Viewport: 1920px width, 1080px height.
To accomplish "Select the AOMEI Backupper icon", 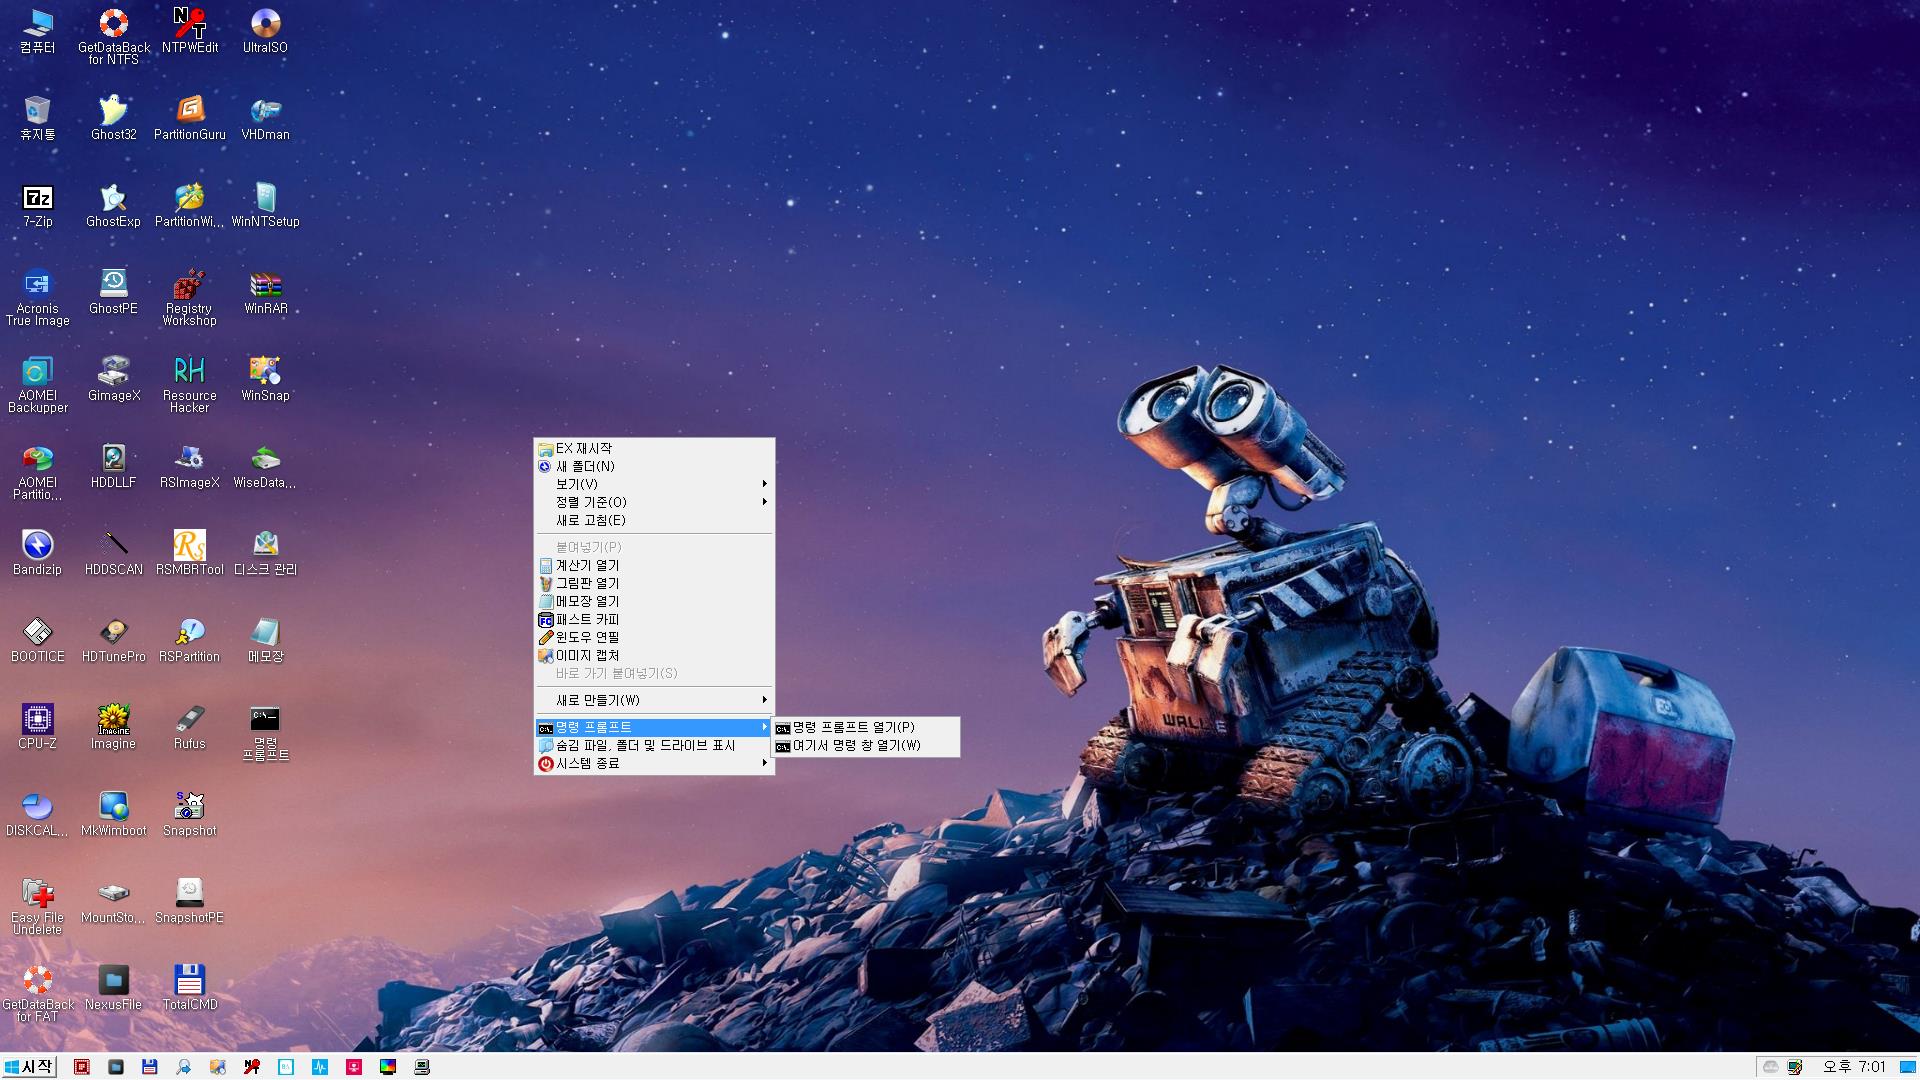I will [38, 384].
